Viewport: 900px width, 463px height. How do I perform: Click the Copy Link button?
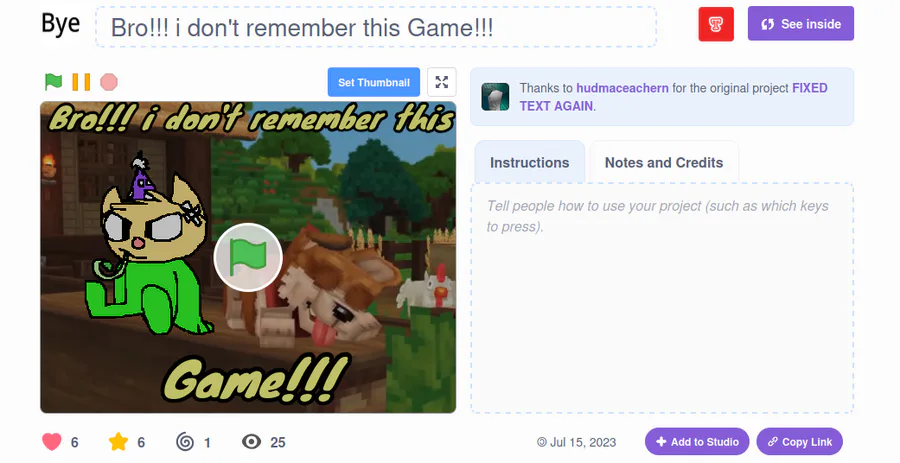tap(800, 442)
